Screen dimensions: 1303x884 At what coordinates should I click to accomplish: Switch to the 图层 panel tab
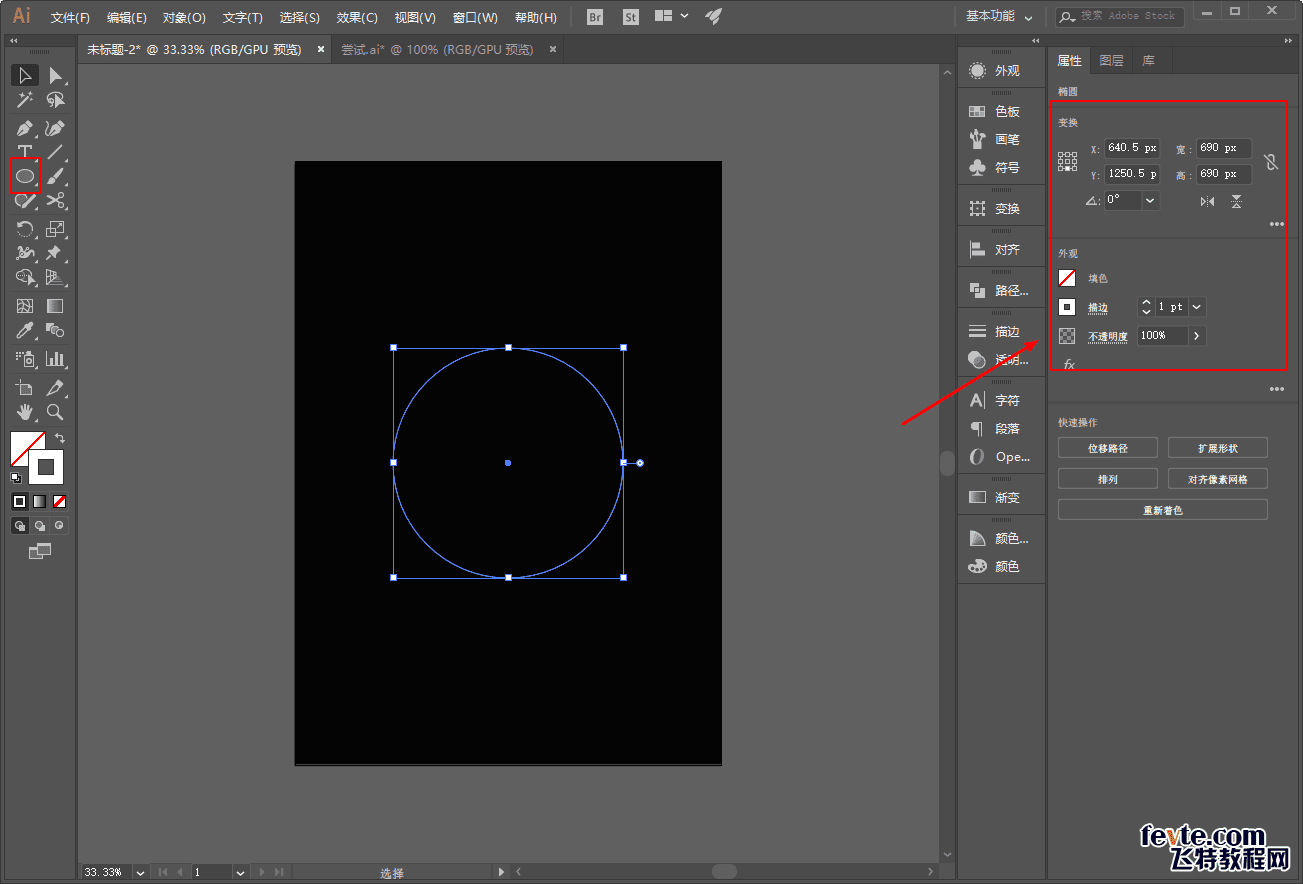point(1111,61)
